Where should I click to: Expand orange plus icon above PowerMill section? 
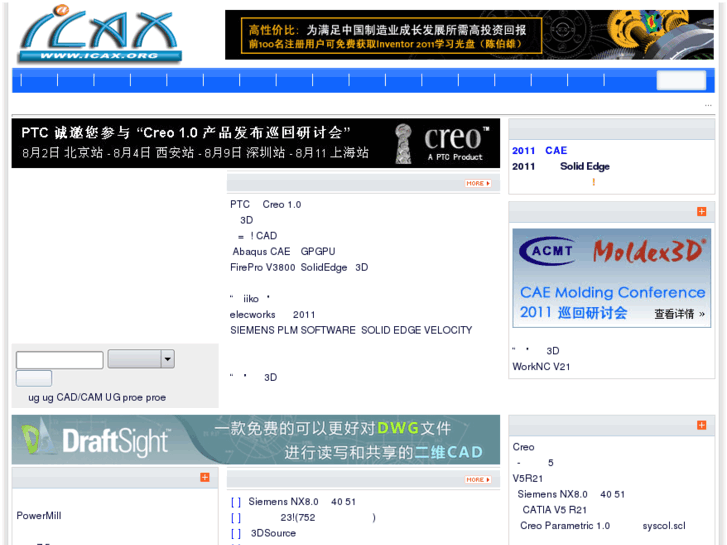(204, 477)
